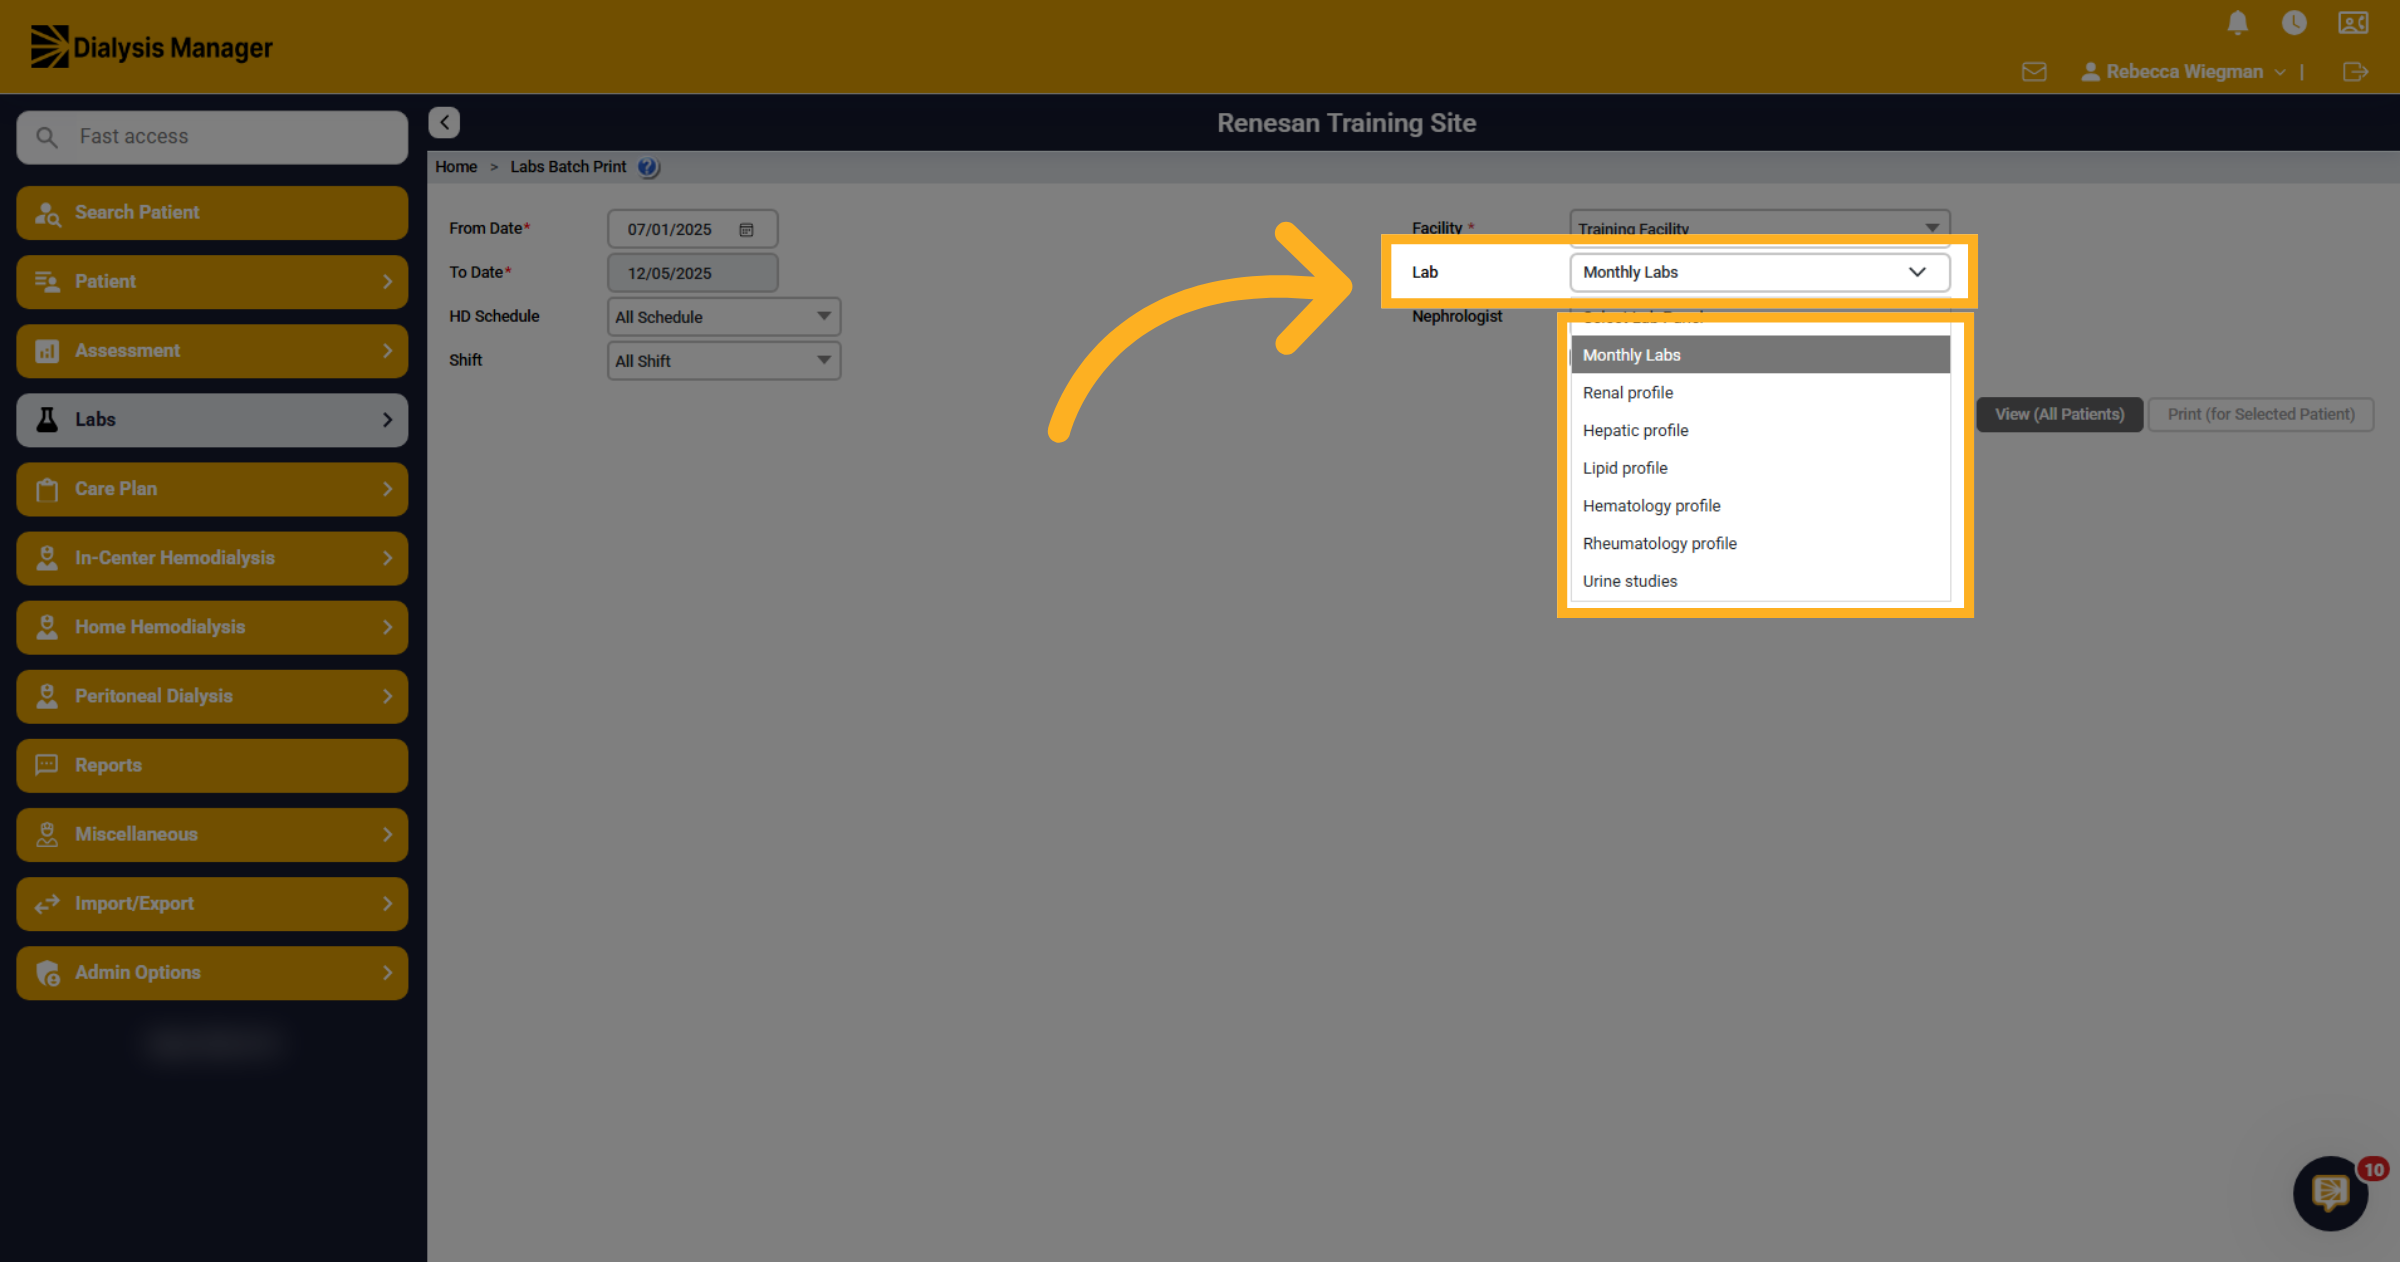Open Rebecca Wiegman user menu

(2183, 72)
